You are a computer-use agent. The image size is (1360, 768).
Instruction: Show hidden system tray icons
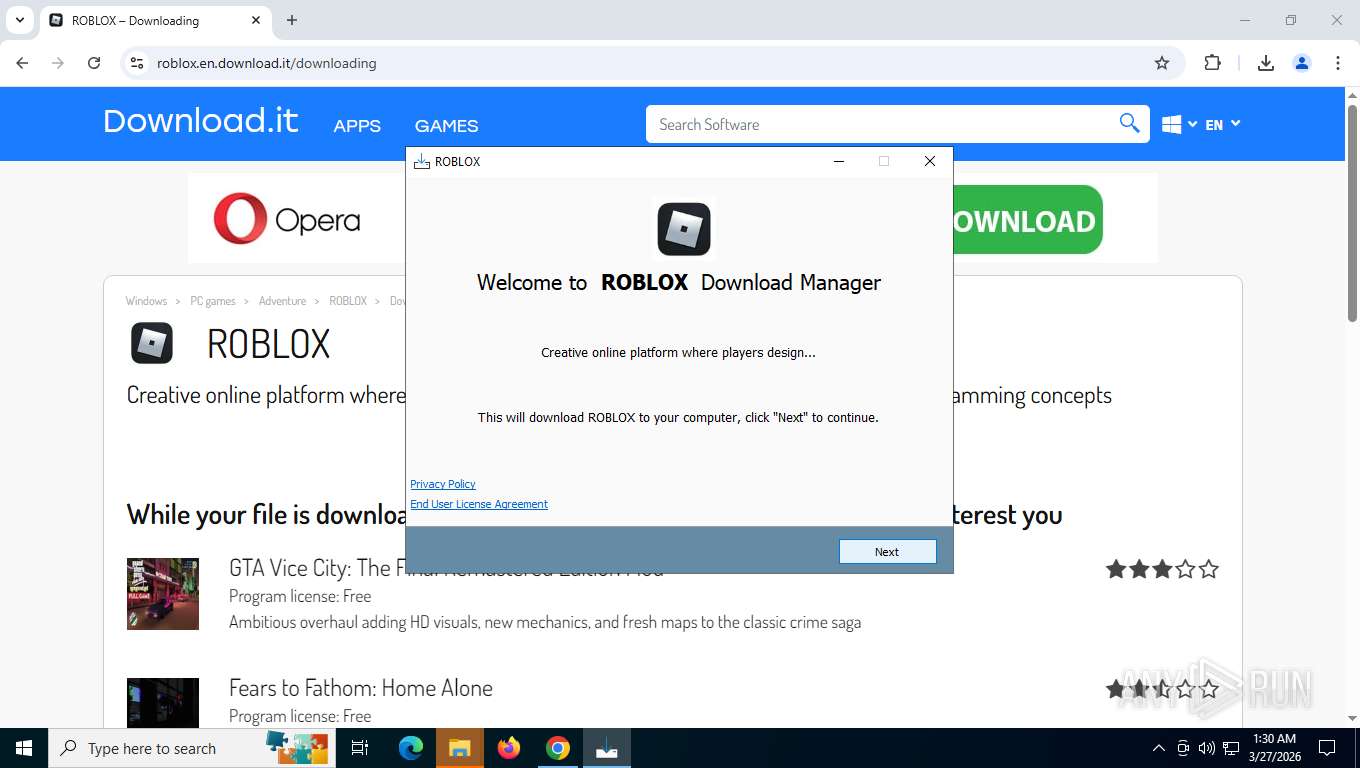pos(1159,748)
